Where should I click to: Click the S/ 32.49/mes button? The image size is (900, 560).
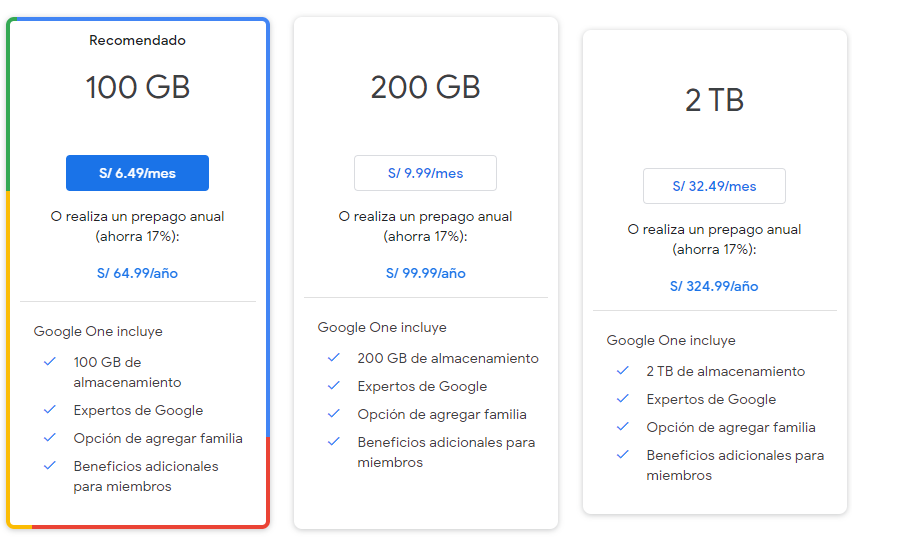714,186
